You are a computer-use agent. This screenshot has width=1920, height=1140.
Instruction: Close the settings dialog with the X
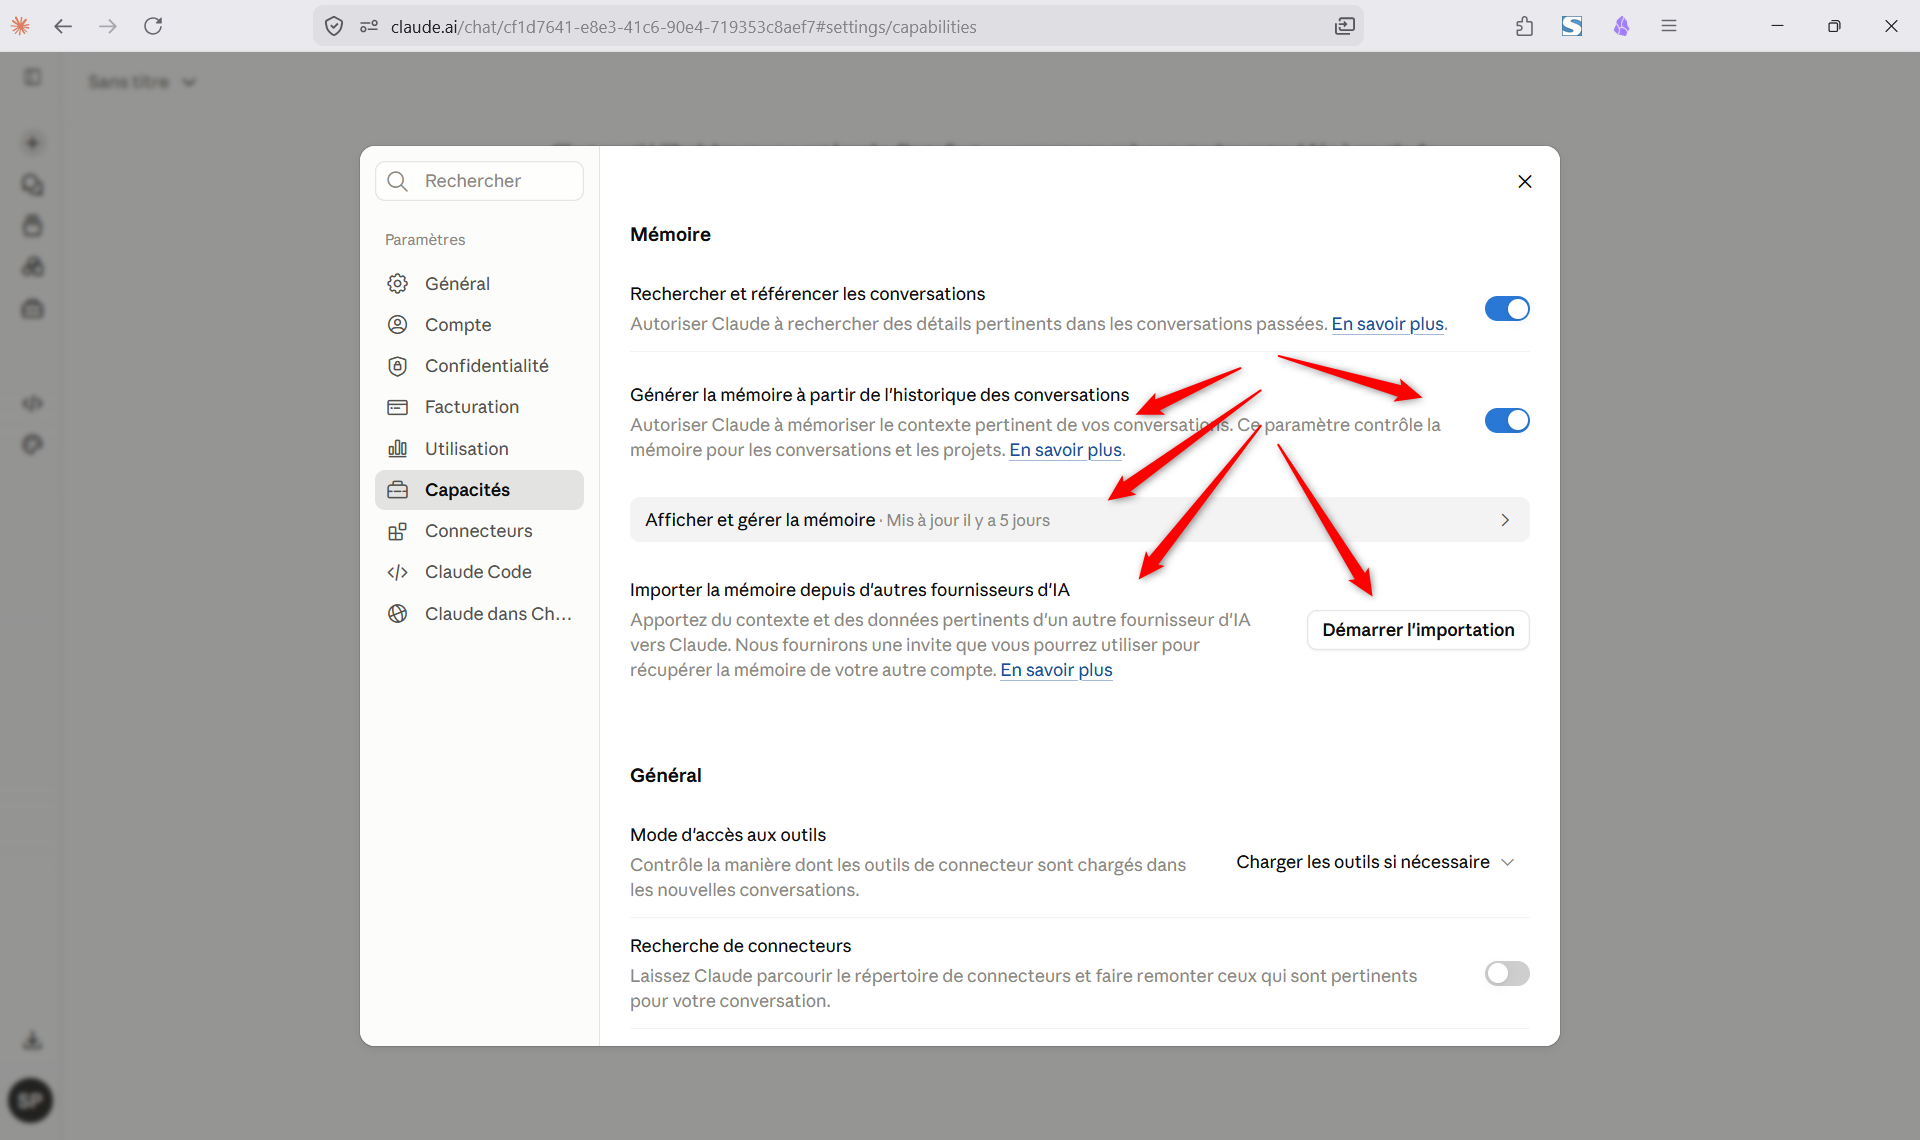[1524, 181]
